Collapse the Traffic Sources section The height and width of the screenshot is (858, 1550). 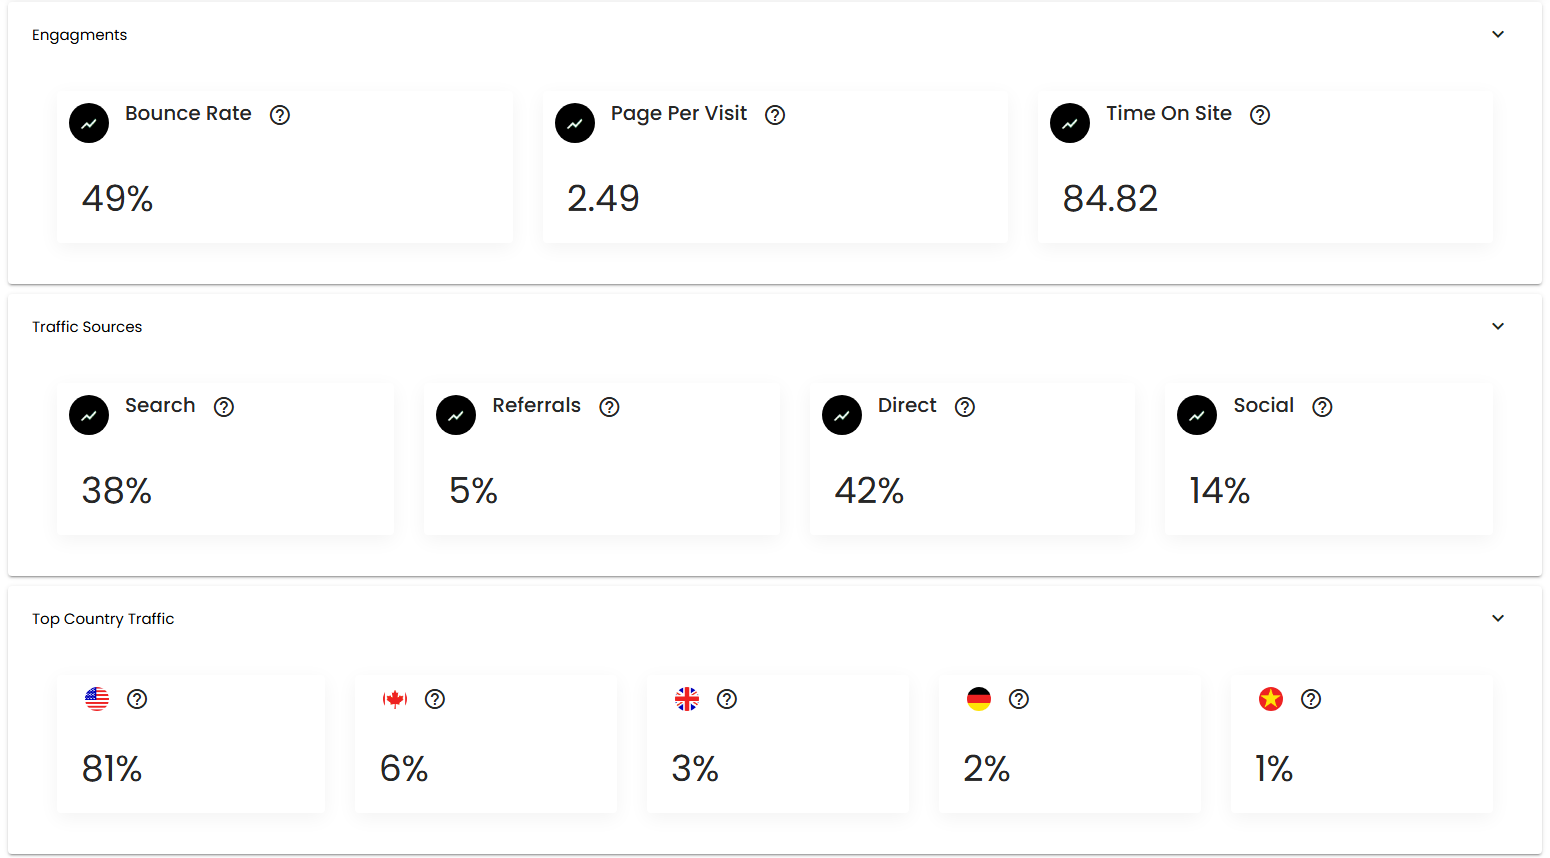[1498, 325]
